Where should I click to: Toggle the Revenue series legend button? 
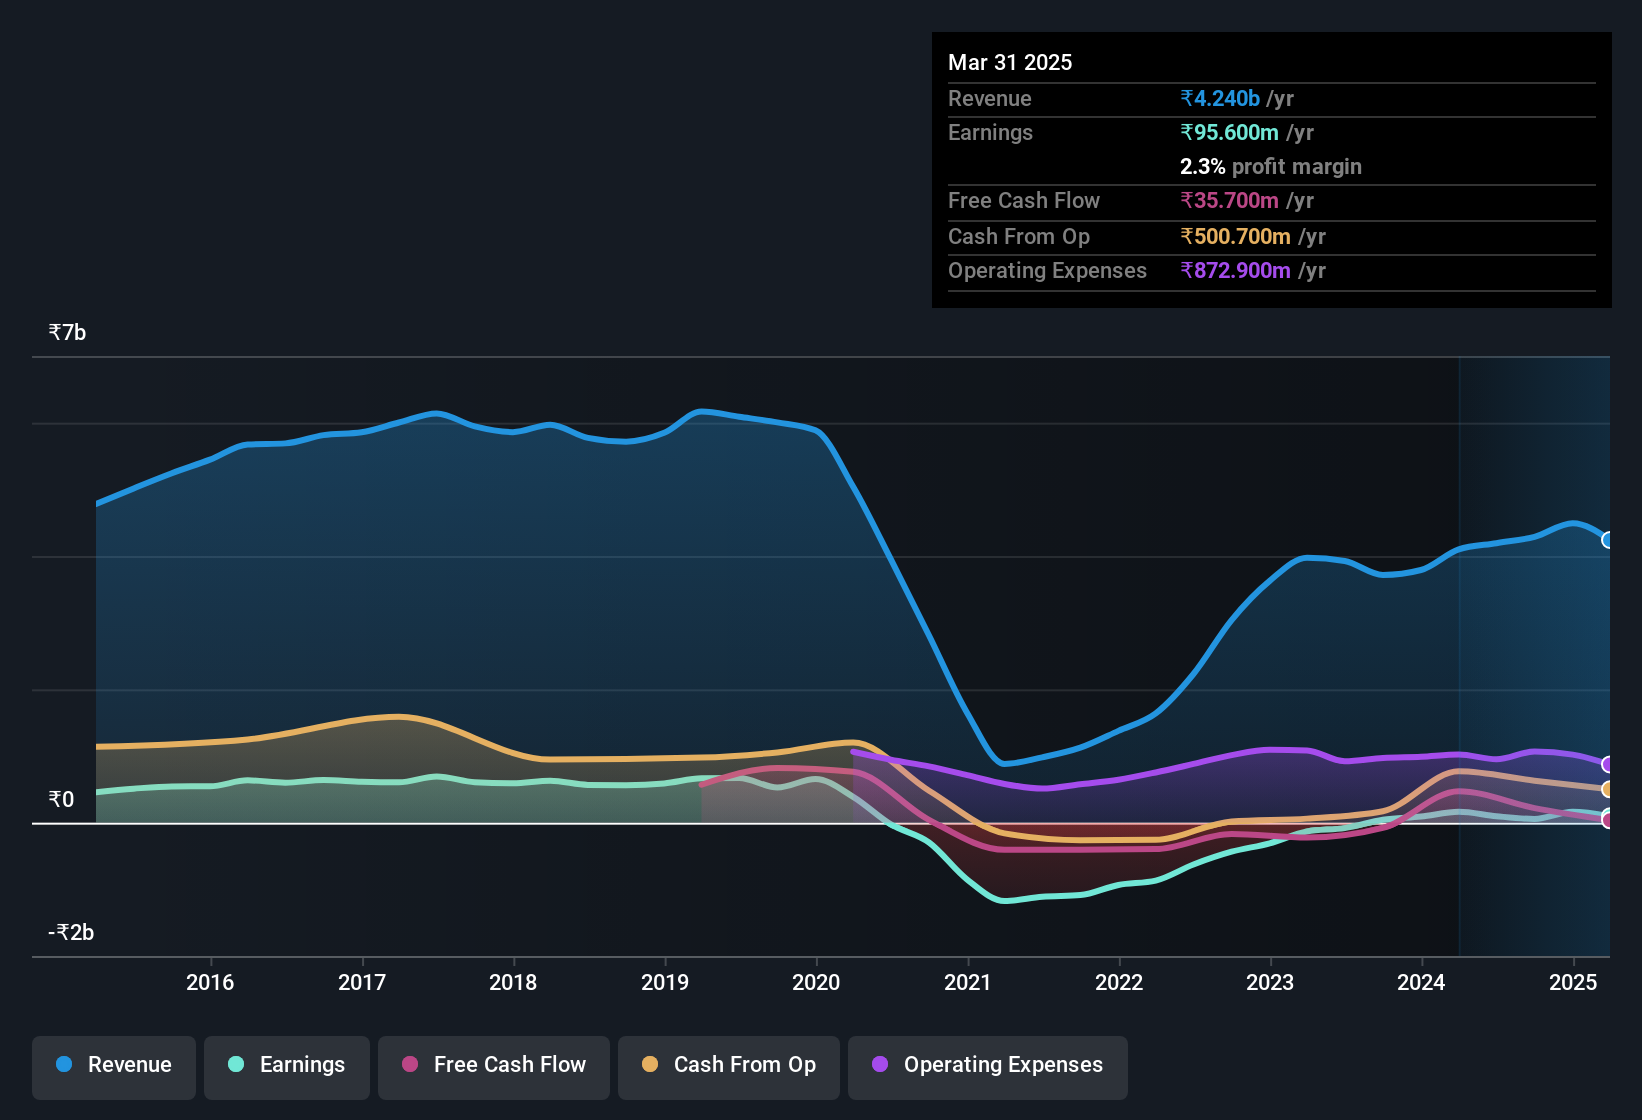(x=114, y=1065)
